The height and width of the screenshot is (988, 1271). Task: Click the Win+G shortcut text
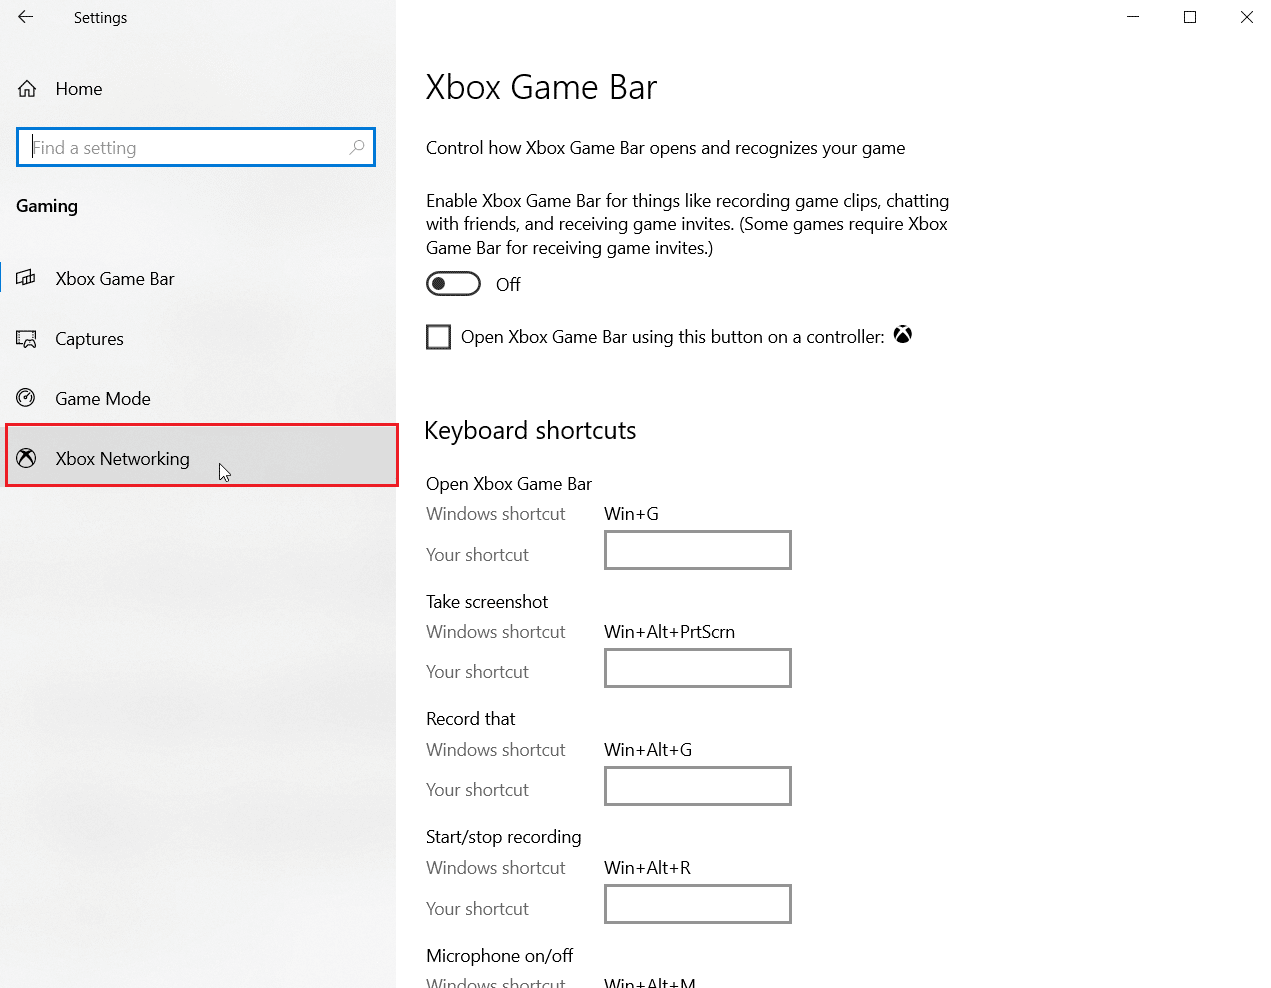[631, 514]
